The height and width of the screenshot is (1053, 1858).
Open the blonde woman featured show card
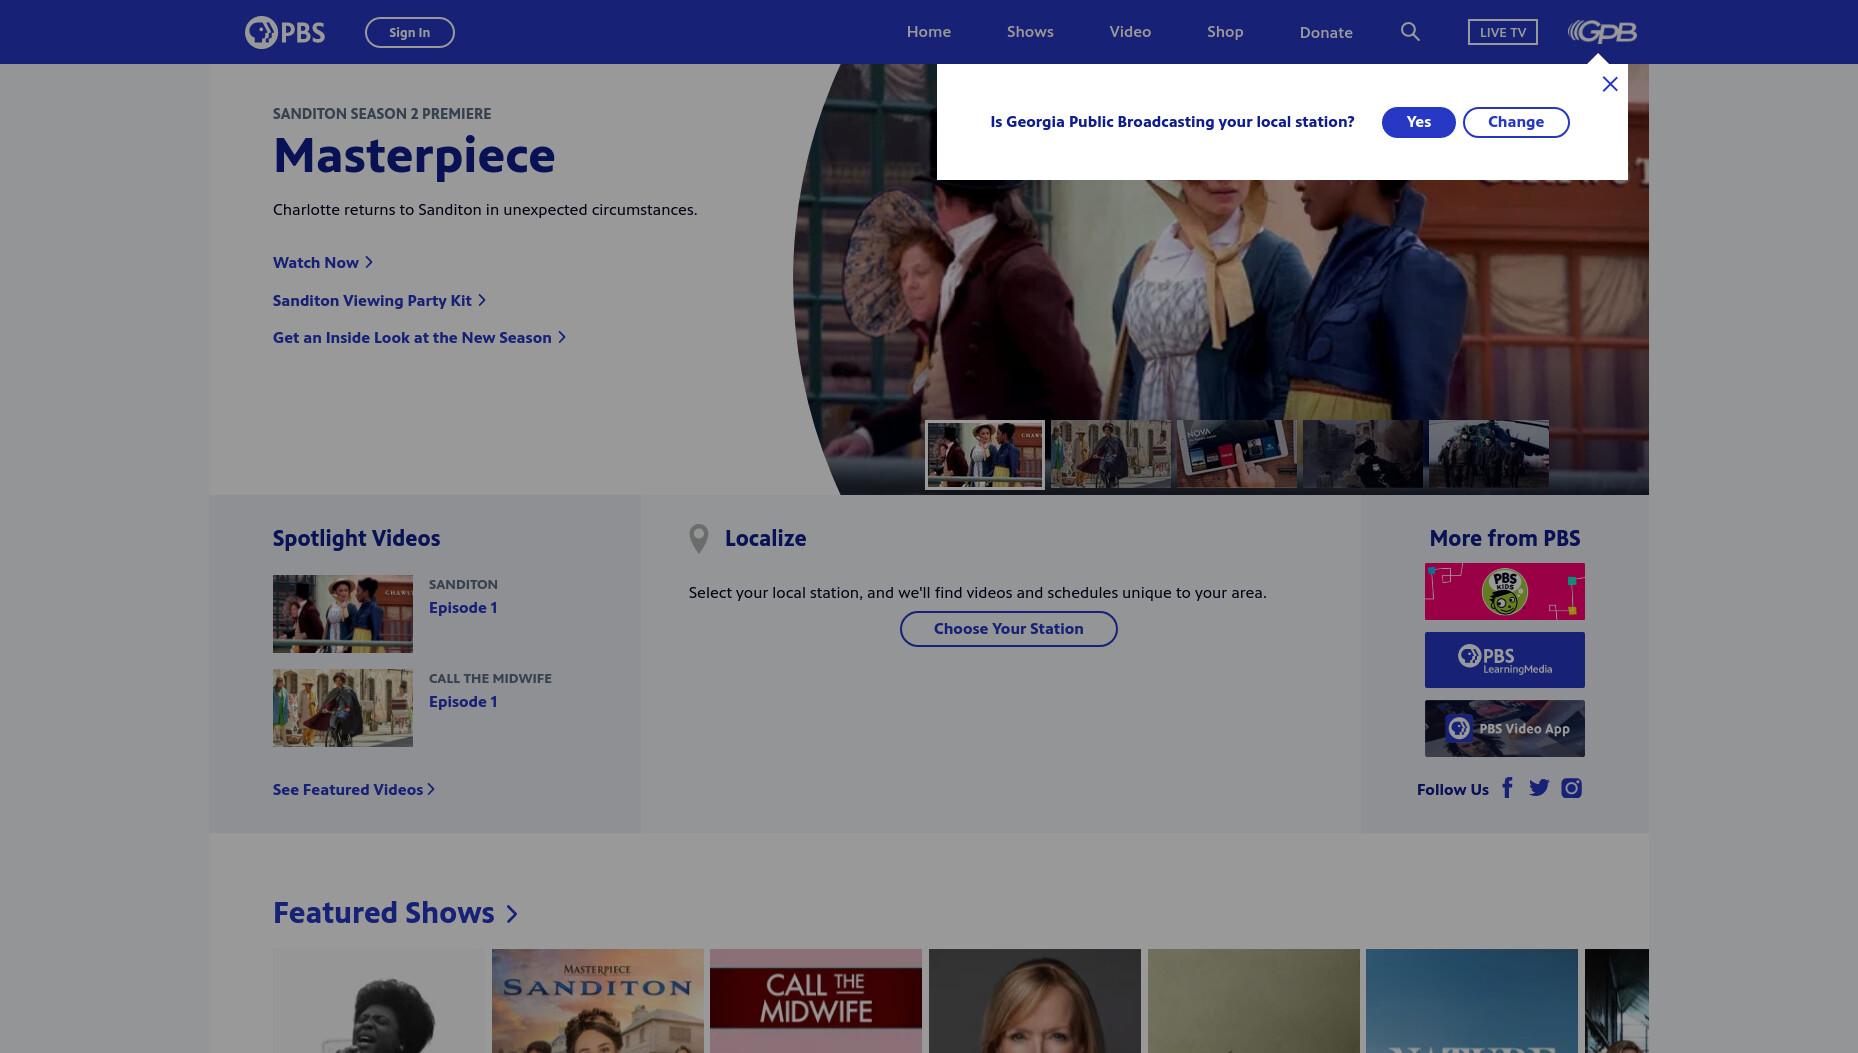point(1035,1001)
